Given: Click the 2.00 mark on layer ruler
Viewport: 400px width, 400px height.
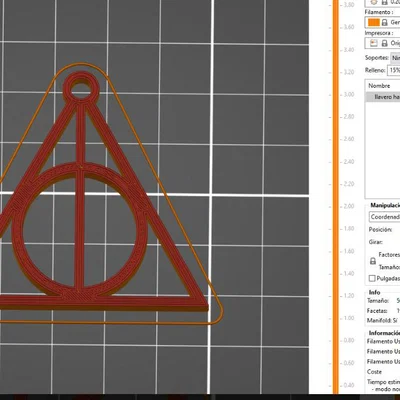Looking at the screenshot, I should (x=348, y=206).
